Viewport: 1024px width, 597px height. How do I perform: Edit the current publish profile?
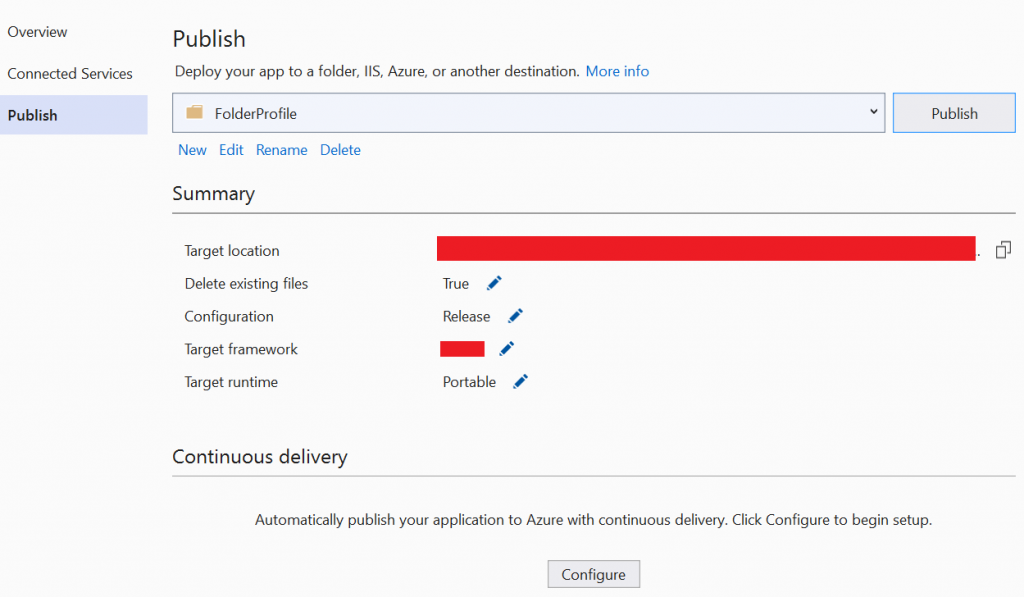point(231,149)
